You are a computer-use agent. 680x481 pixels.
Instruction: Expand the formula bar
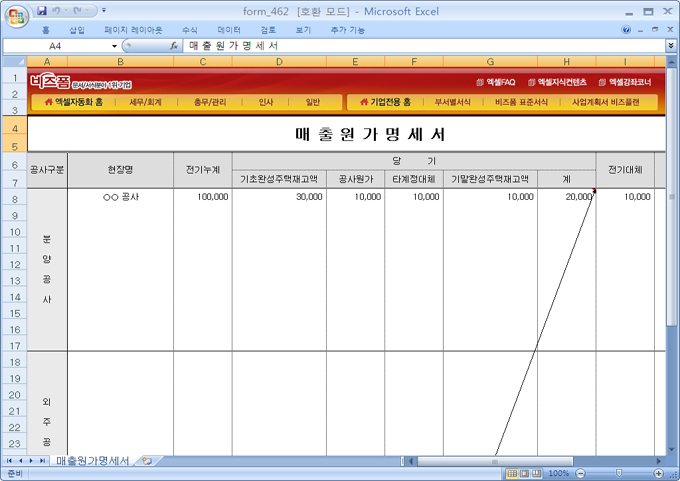[670, 46]
